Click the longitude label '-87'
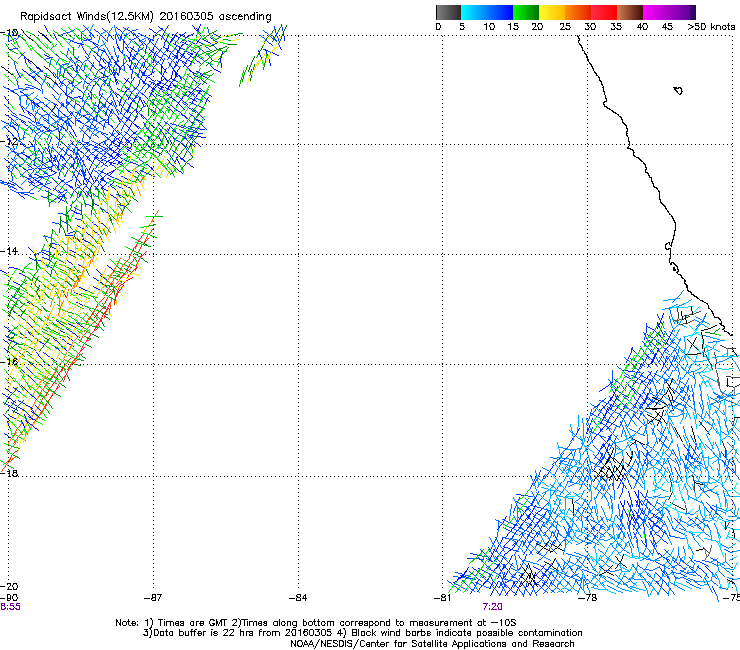 (153, 598)
